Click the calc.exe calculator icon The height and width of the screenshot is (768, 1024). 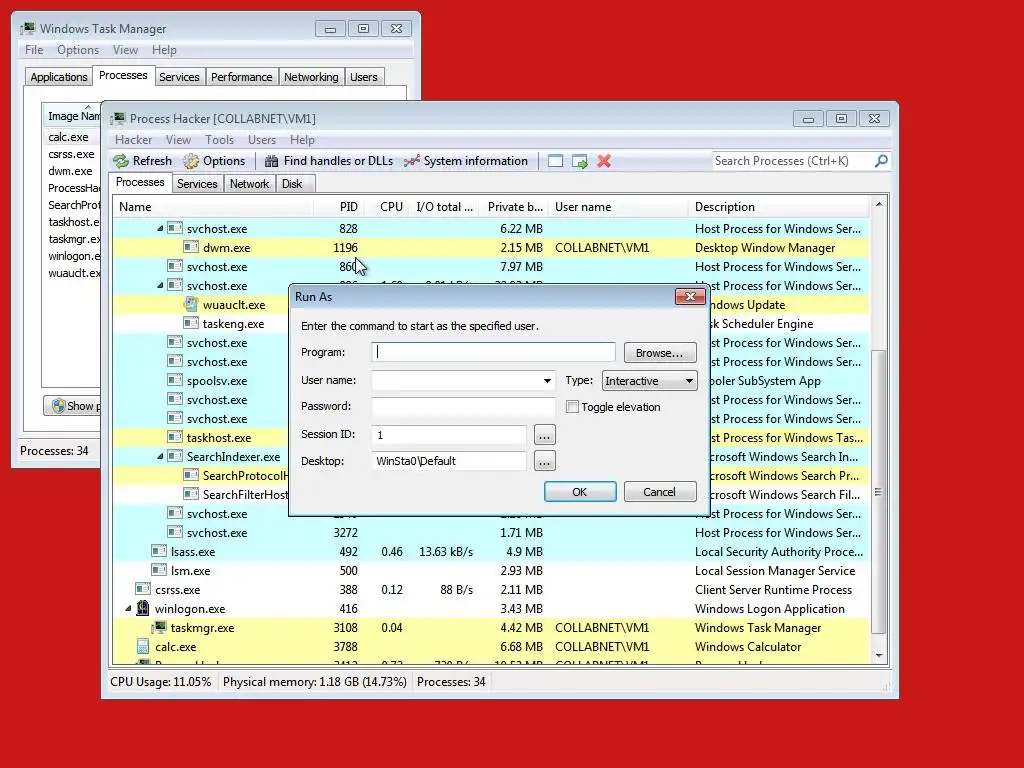point(142,647)
